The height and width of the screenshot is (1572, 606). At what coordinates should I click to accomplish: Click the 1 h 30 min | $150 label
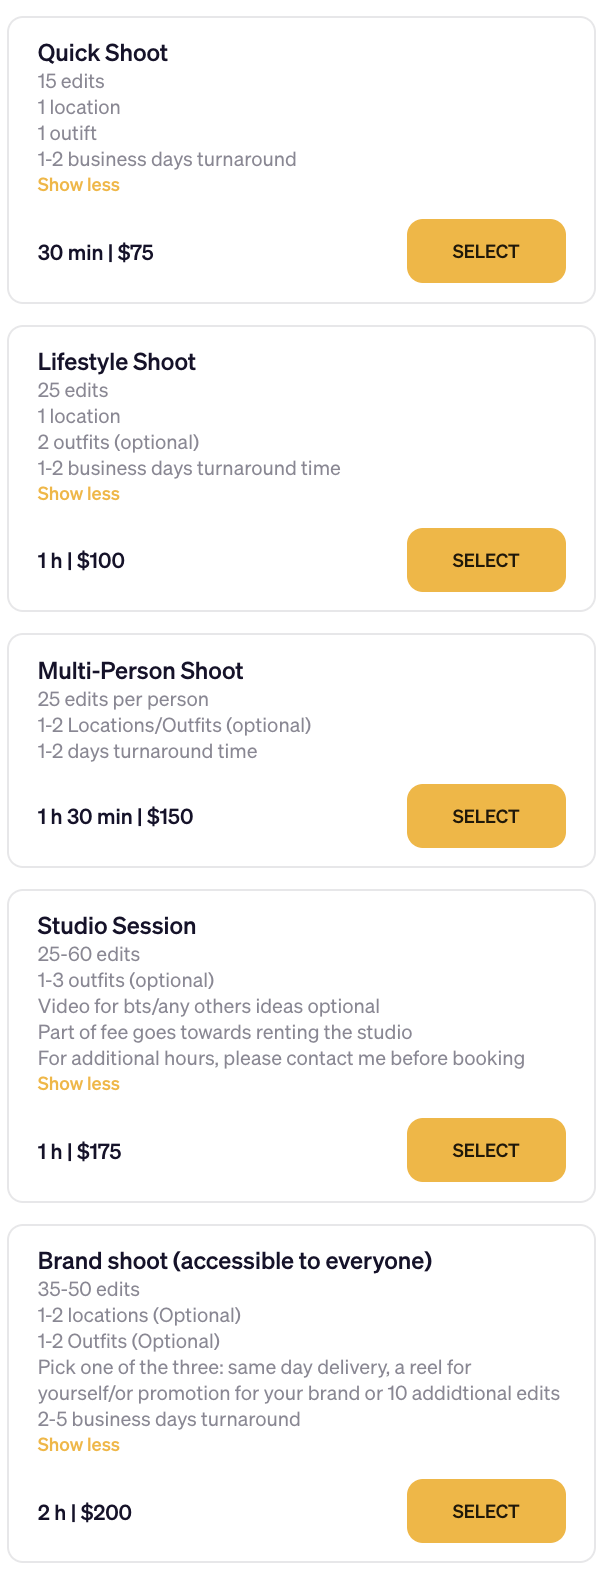(116, 817)
